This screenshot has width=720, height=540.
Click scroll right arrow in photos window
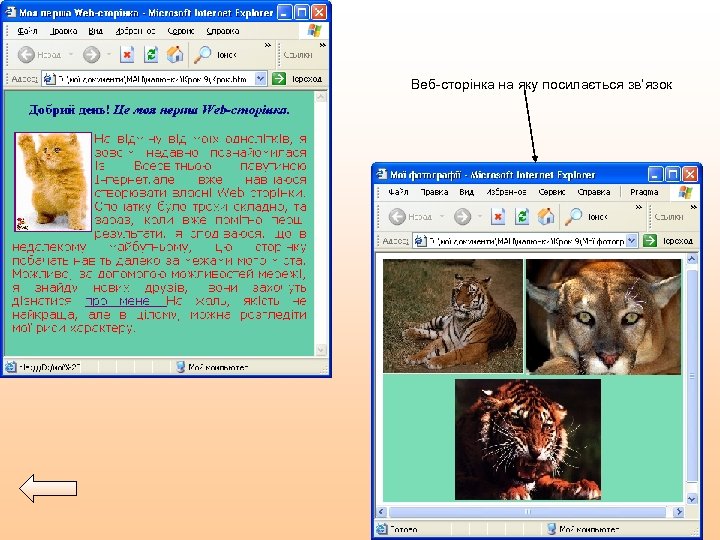[680, 512]
